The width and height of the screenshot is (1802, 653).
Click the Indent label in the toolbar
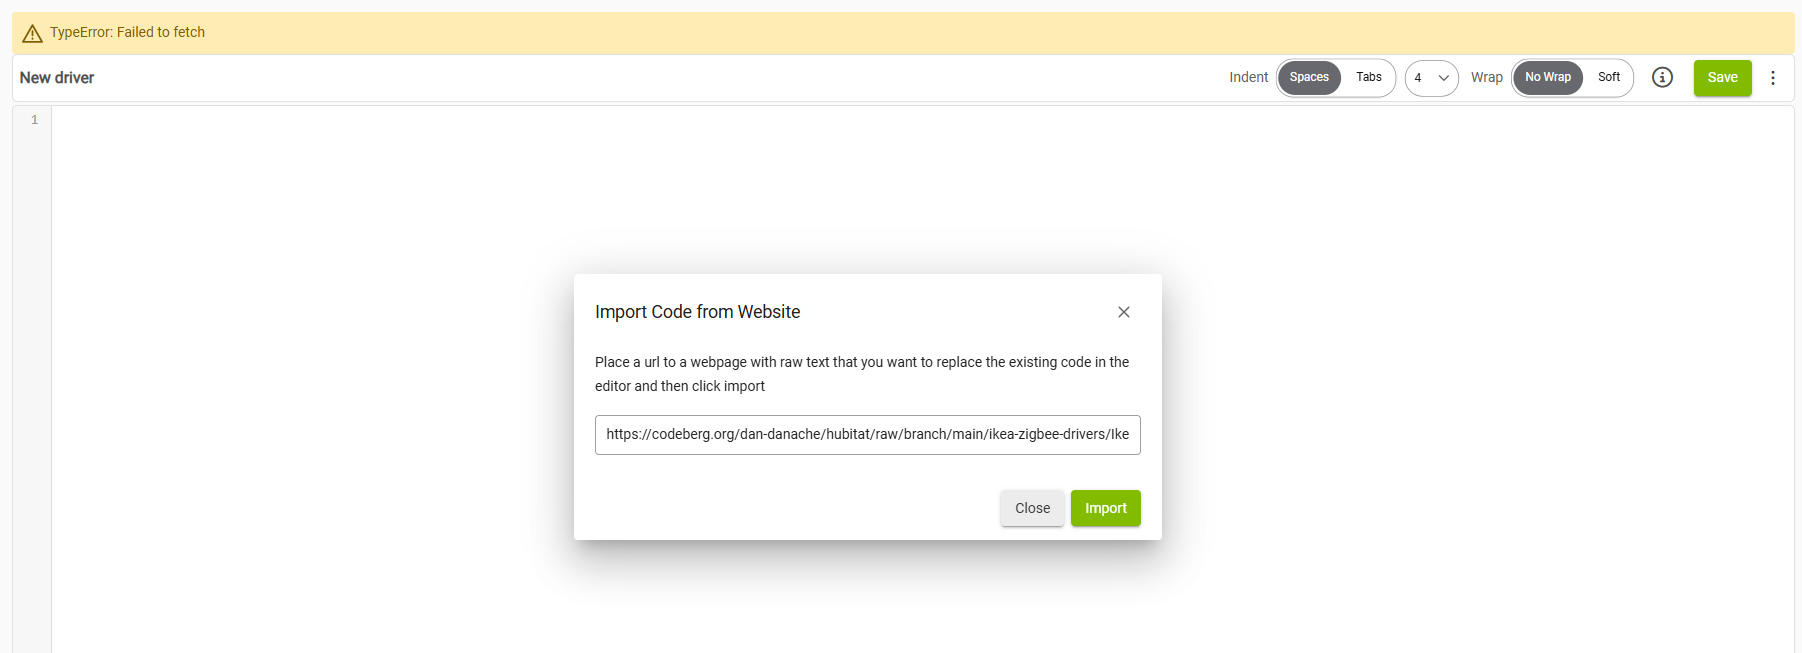(x=1248, y=77)
